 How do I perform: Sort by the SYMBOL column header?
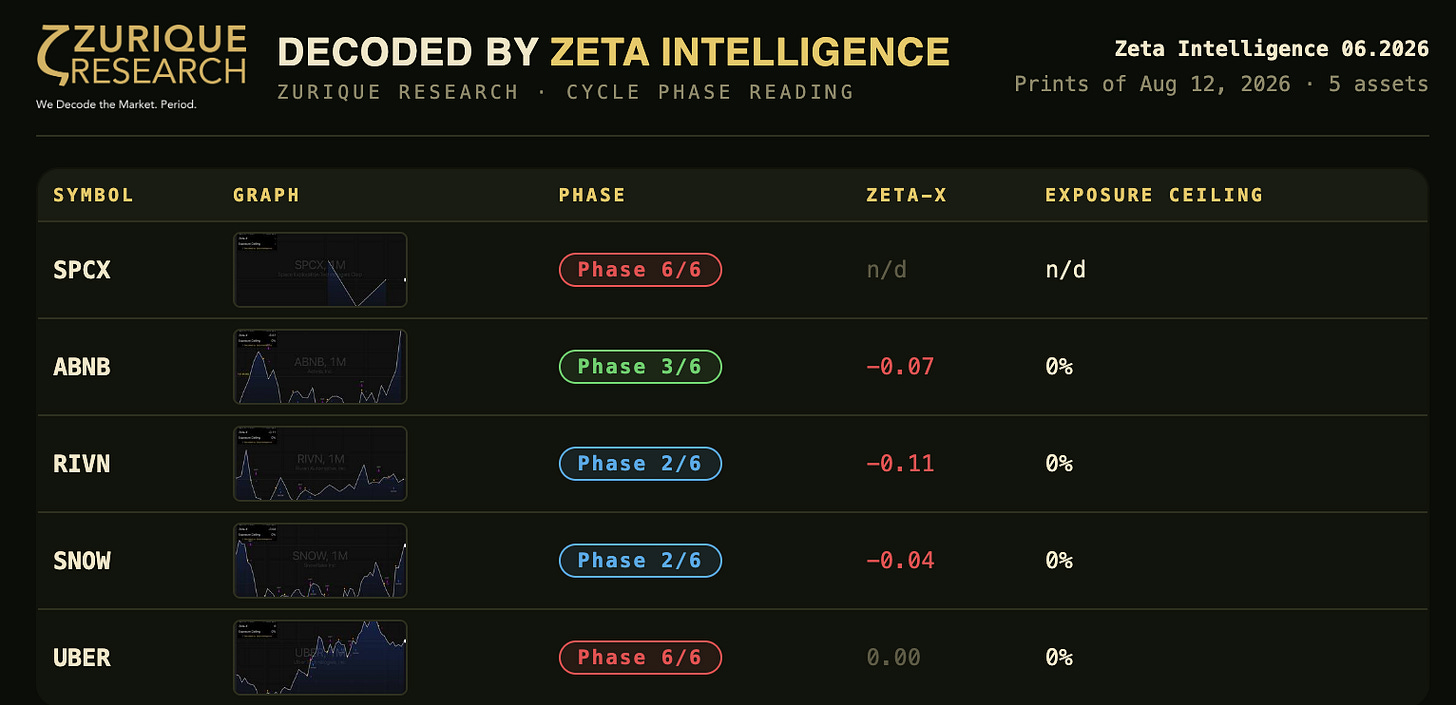93,195
